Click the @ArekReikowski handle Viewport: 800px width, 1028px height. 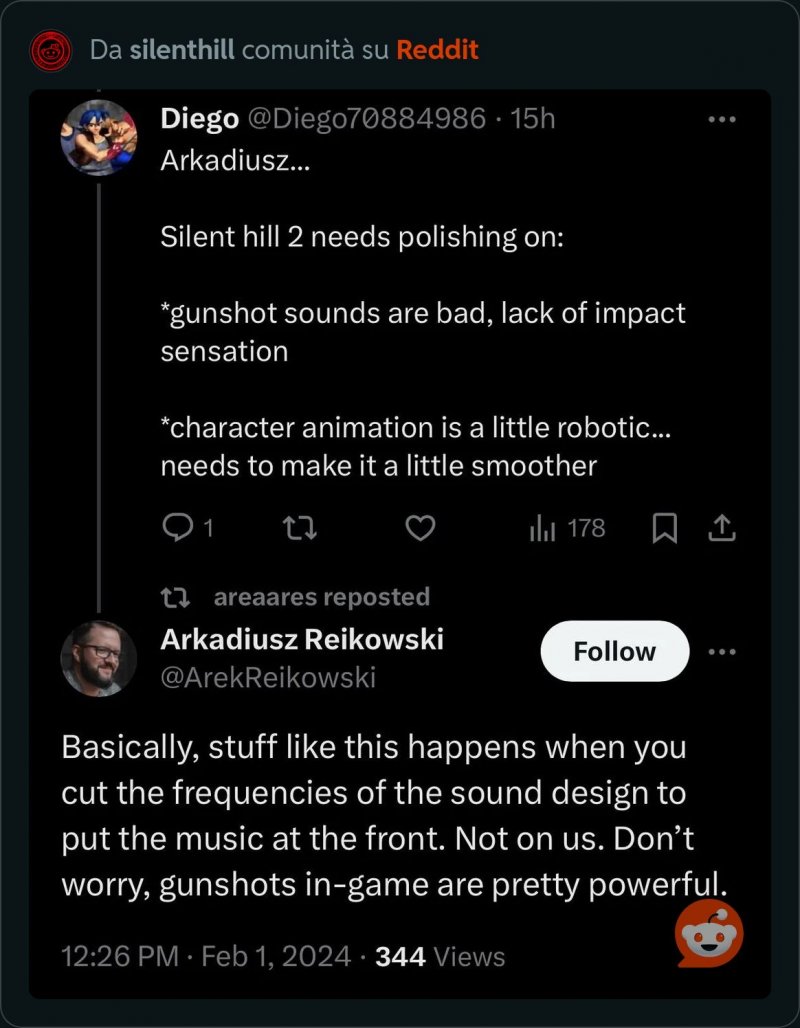point(268,677)
